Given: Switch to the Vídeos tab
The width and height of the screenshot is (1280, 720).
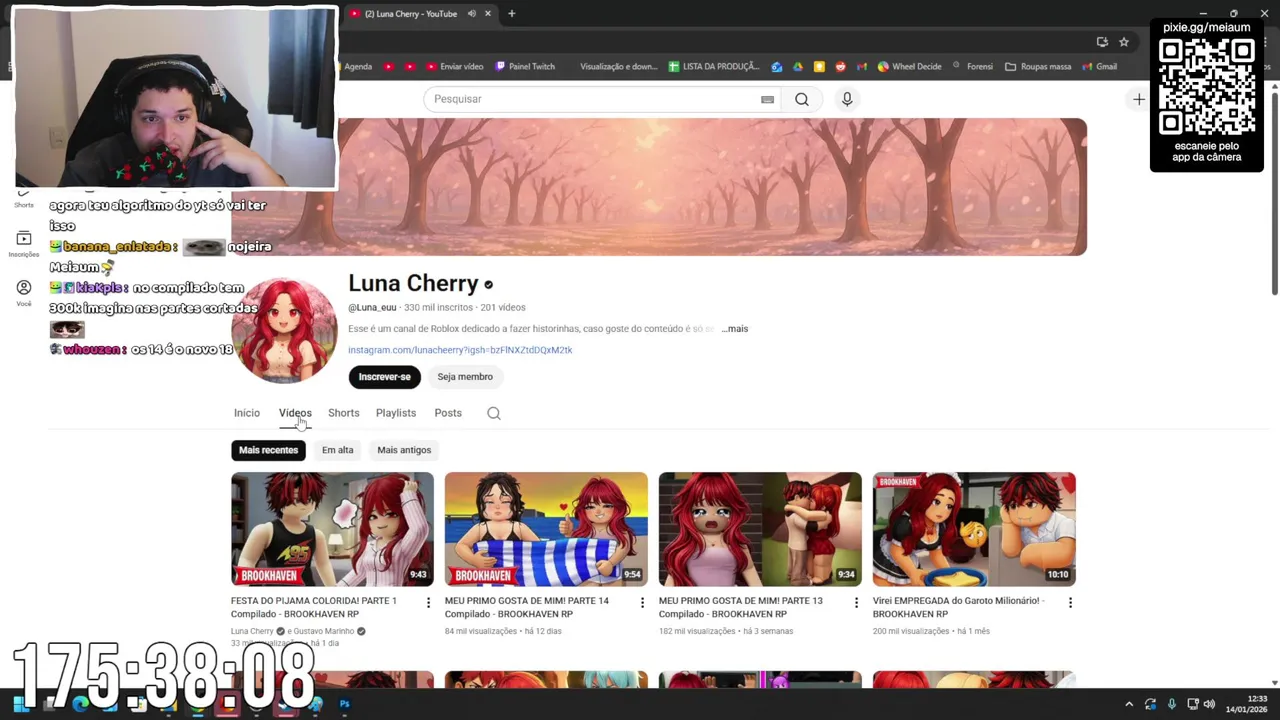Looking at the screenshot, I should (295, 413).
